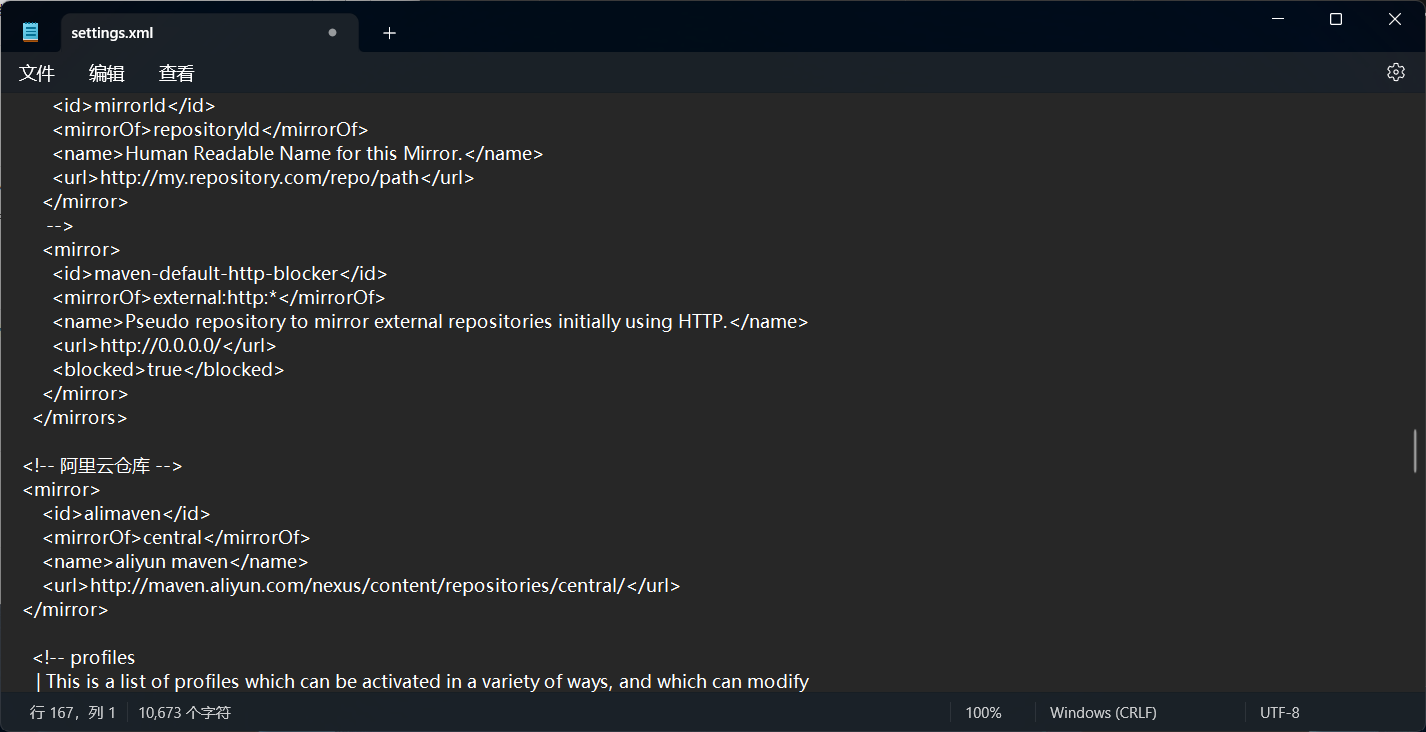Open the settings gear icon
The height and width of the screenshot is (732, 1426).
(1395, 72)
